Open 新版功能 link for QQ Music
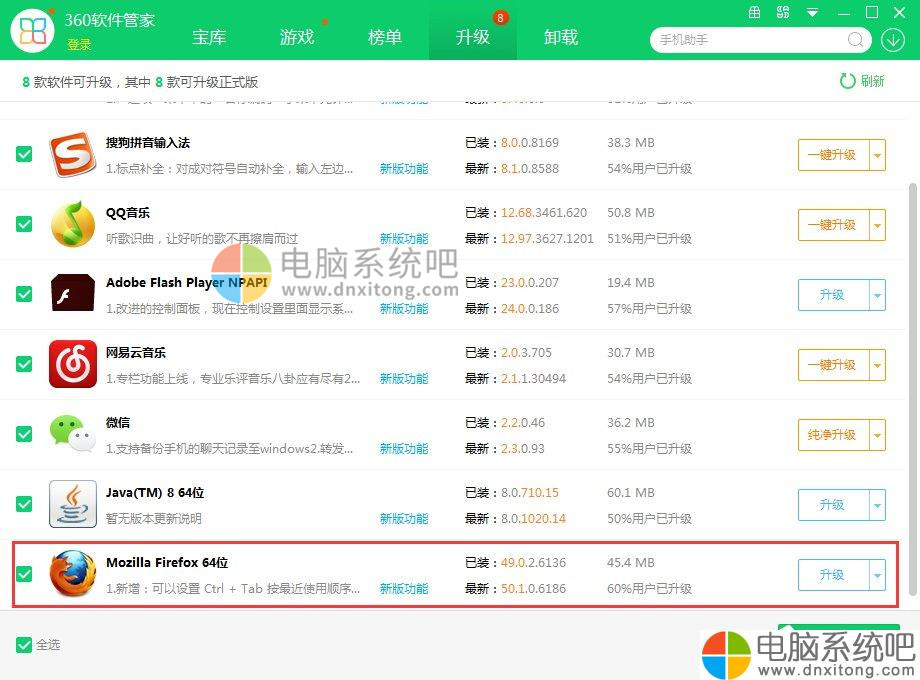Image resolution: width=920 pixels, height=680 pixels. coord(404,239)
